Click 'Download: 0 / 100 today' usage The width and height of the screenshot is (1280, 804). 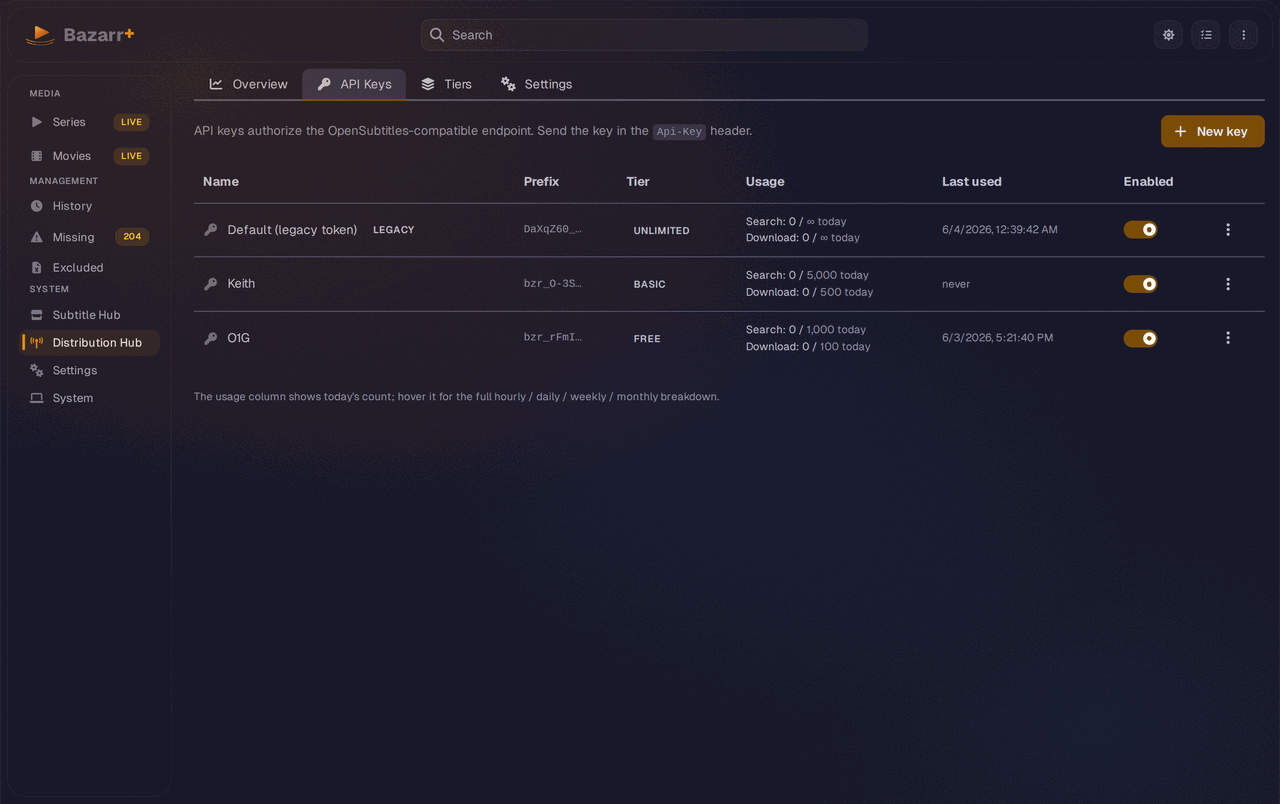pyautogui.click(x=808, y=347)
